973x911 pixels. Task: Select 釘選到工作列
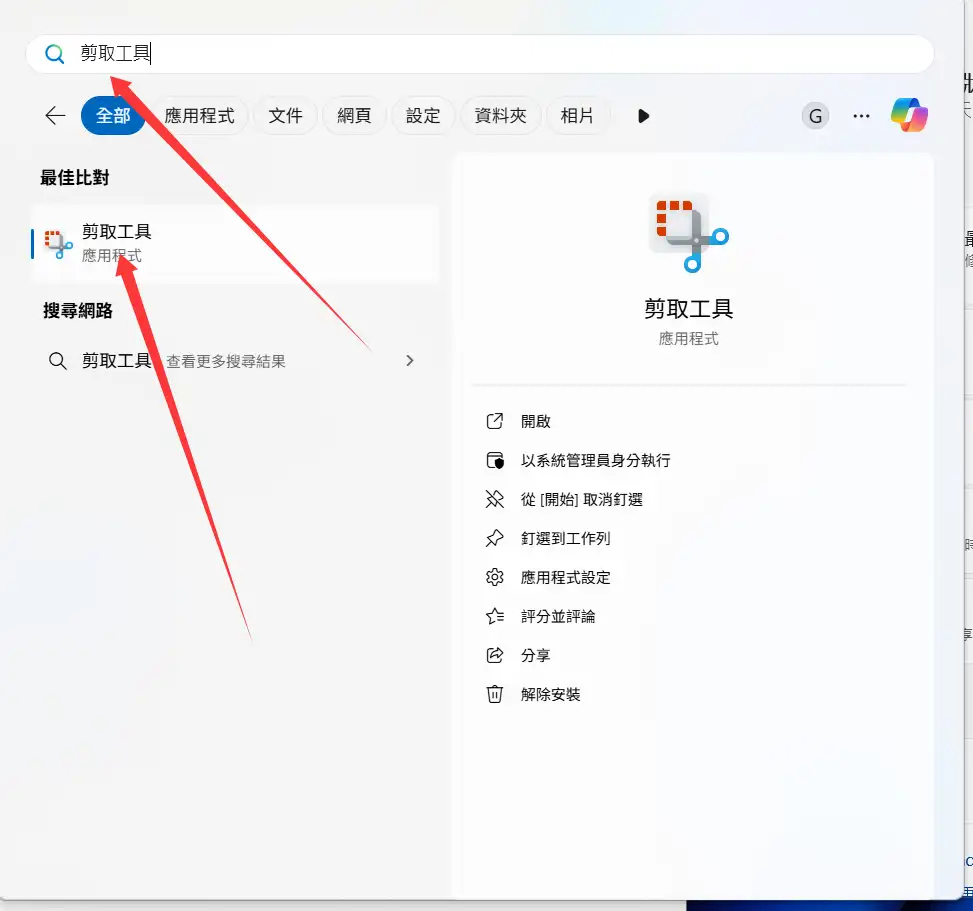click(565, 539)
